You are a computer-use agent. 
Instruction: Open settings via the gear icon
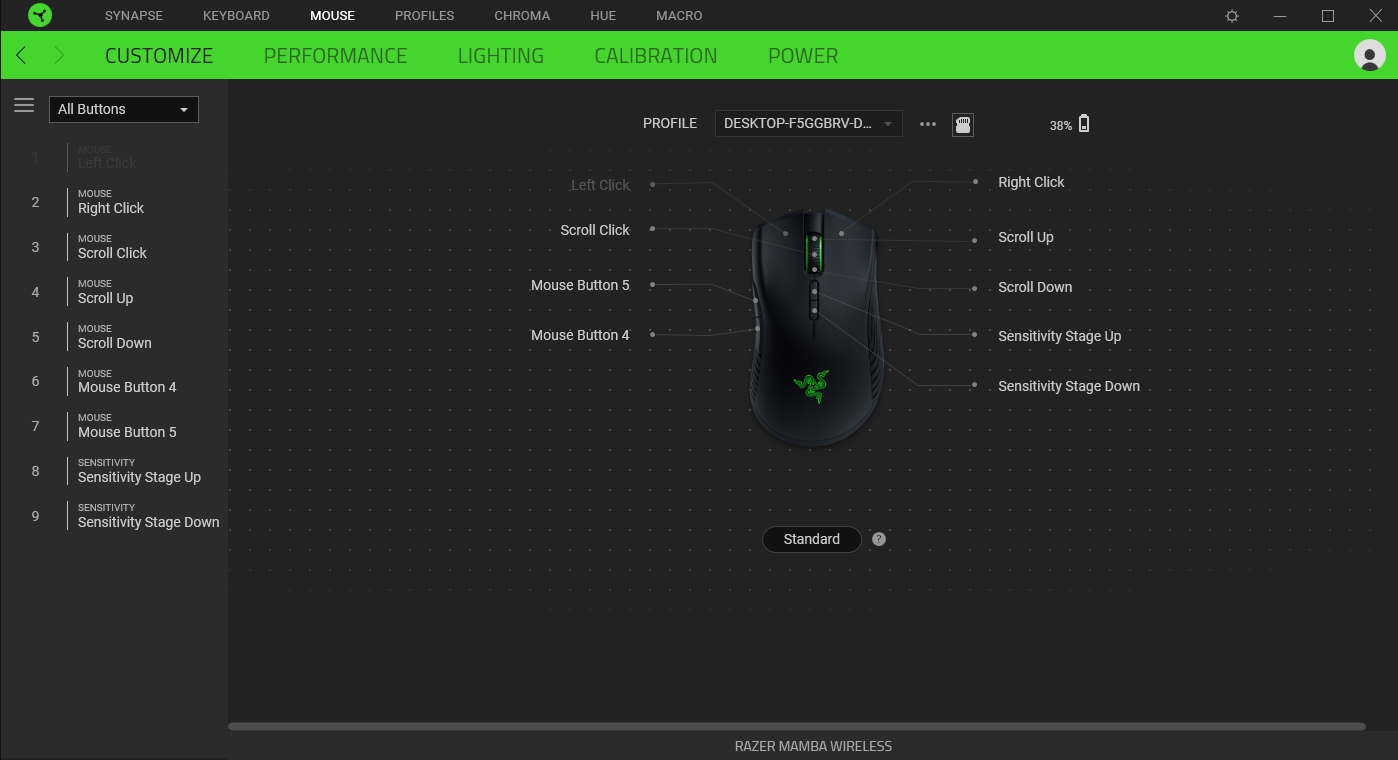coord(1232,16)
